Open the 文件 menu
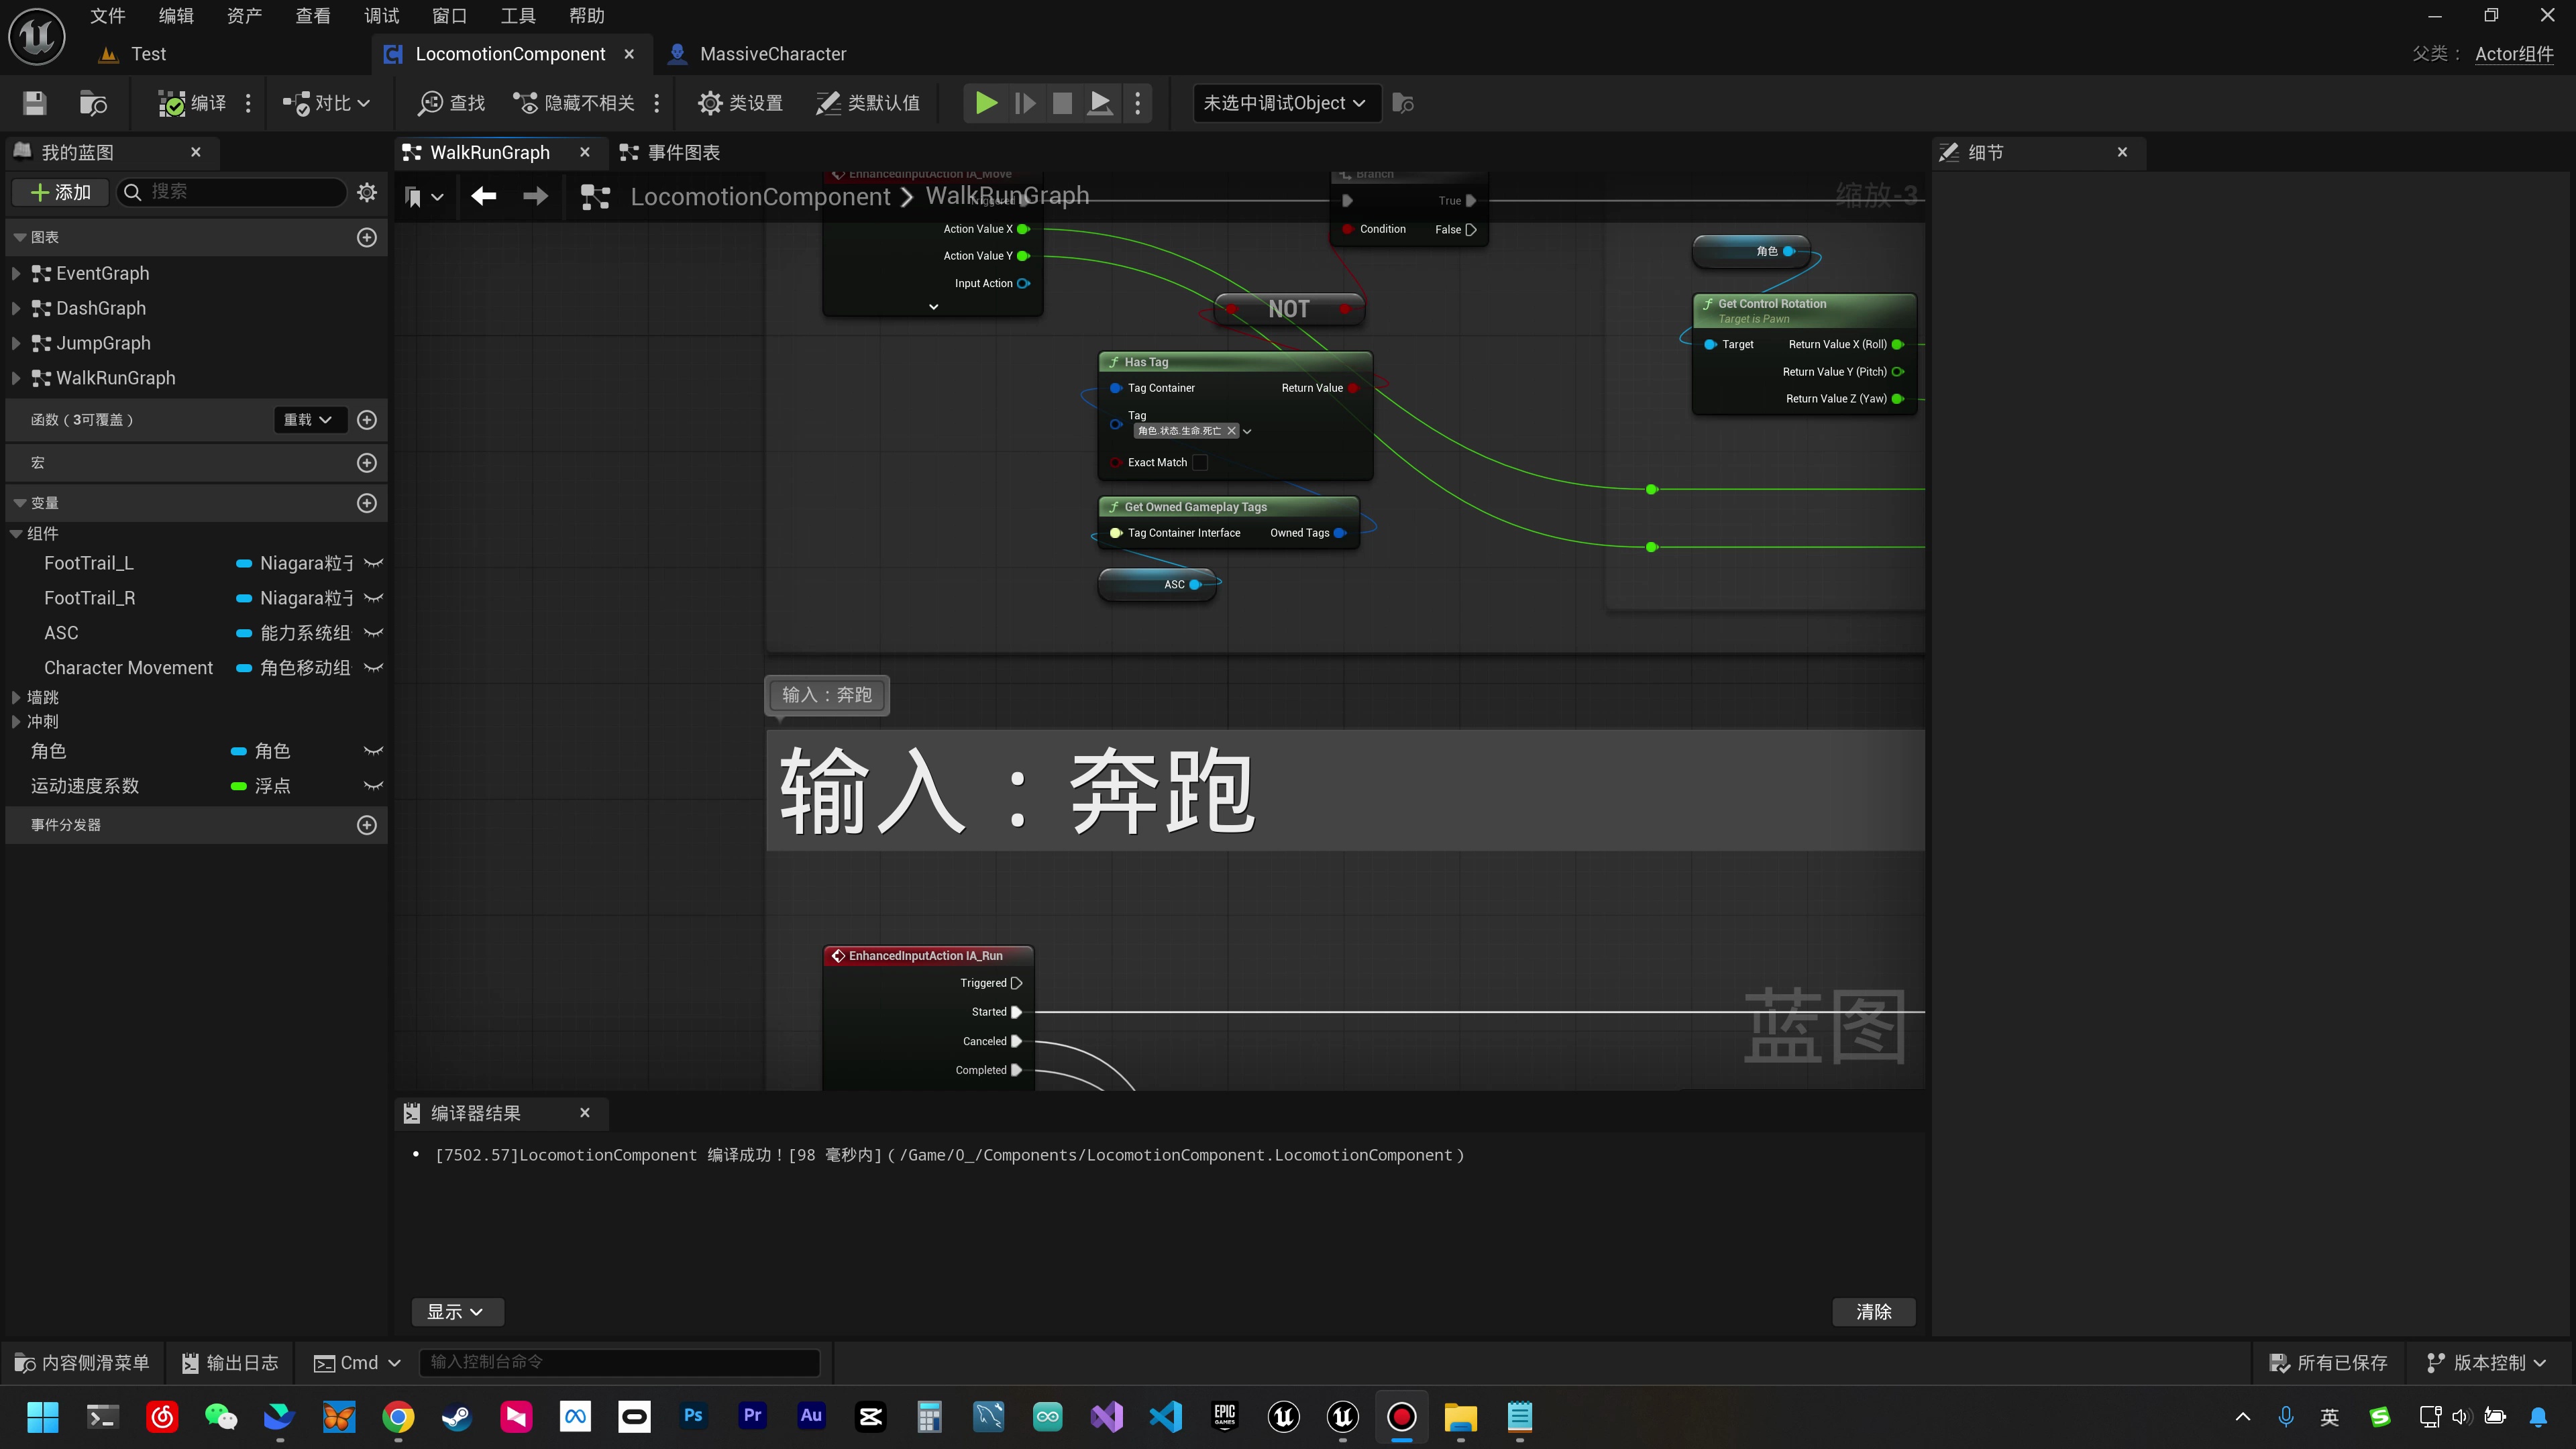This screenshot has height=1449, width=2576. (108, 16)
